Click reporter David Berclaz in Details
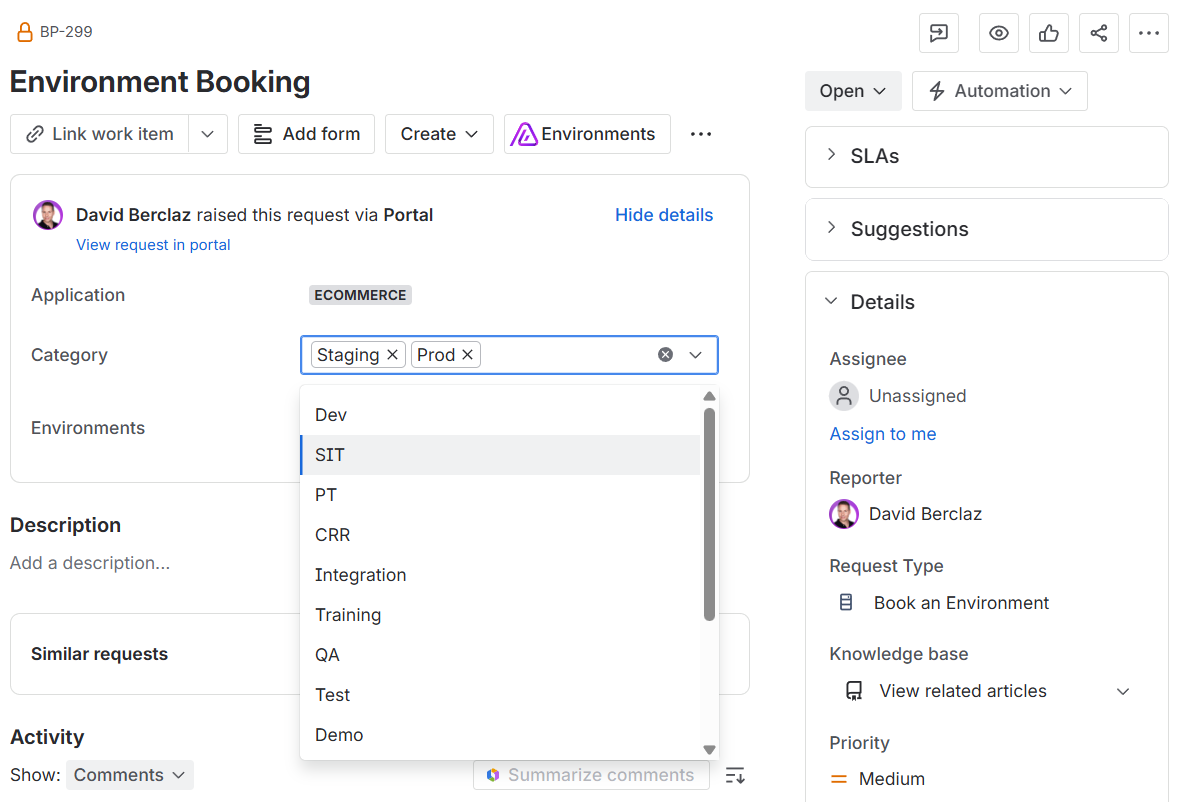This screenshot has height=802, width=1182. (905, 514)
